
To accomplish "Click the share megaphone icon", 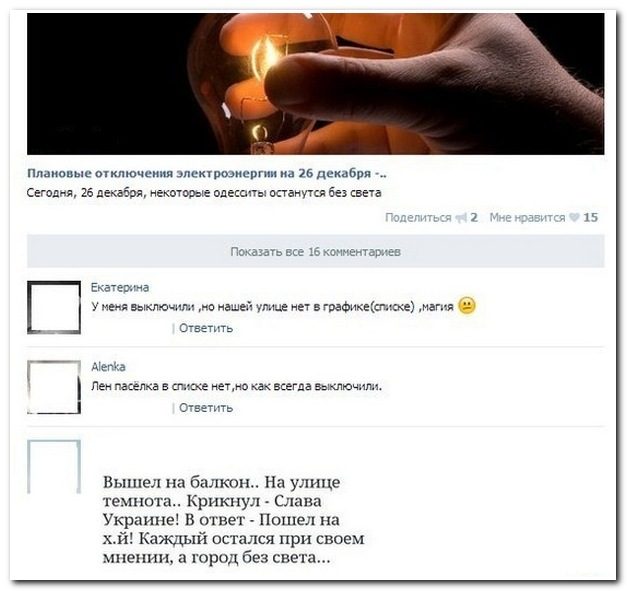I will click(461, 218).
